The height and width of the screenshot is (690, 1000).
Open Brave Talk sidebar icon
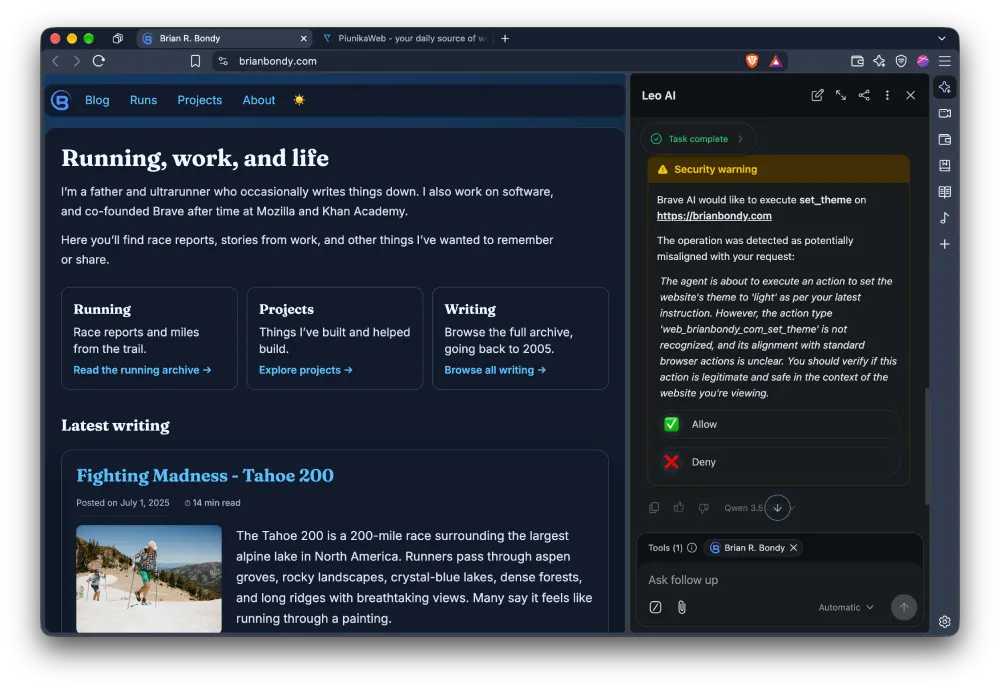(x=945, y=114)
